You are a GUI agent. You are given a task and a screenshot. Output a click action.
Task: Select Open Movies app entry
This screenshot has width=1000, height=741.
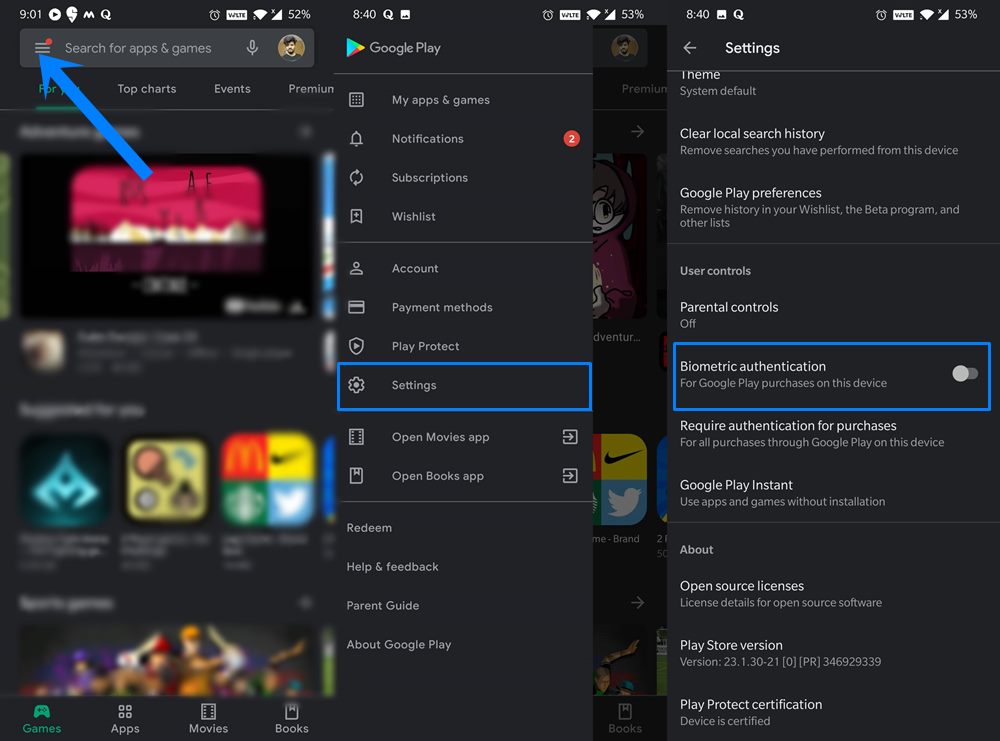pyautogui.click(x=465, y=437)
